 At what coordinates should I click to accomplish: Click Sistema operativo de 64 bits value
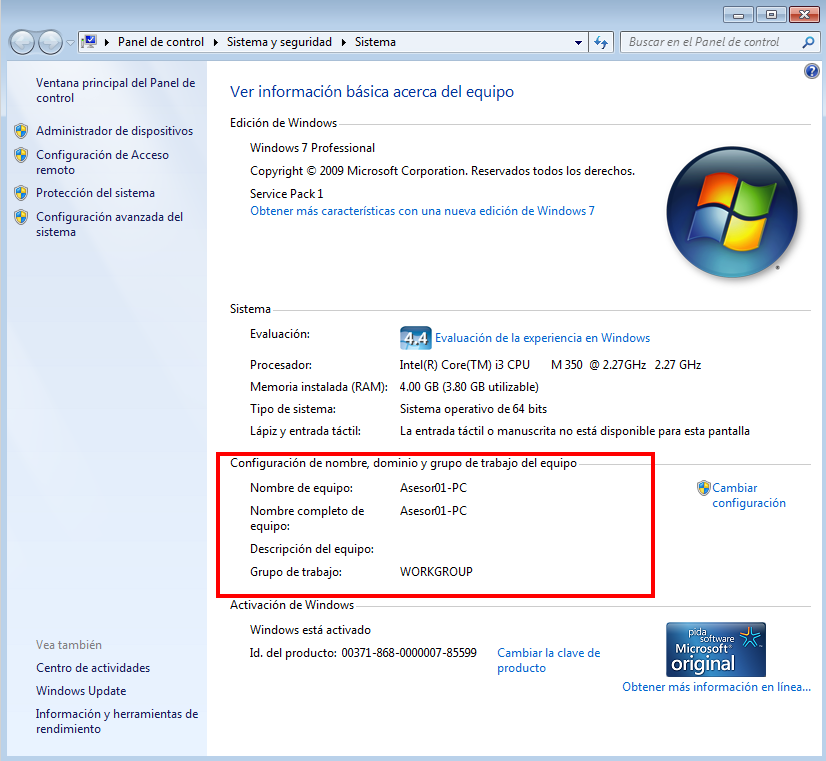coord(473,409)
